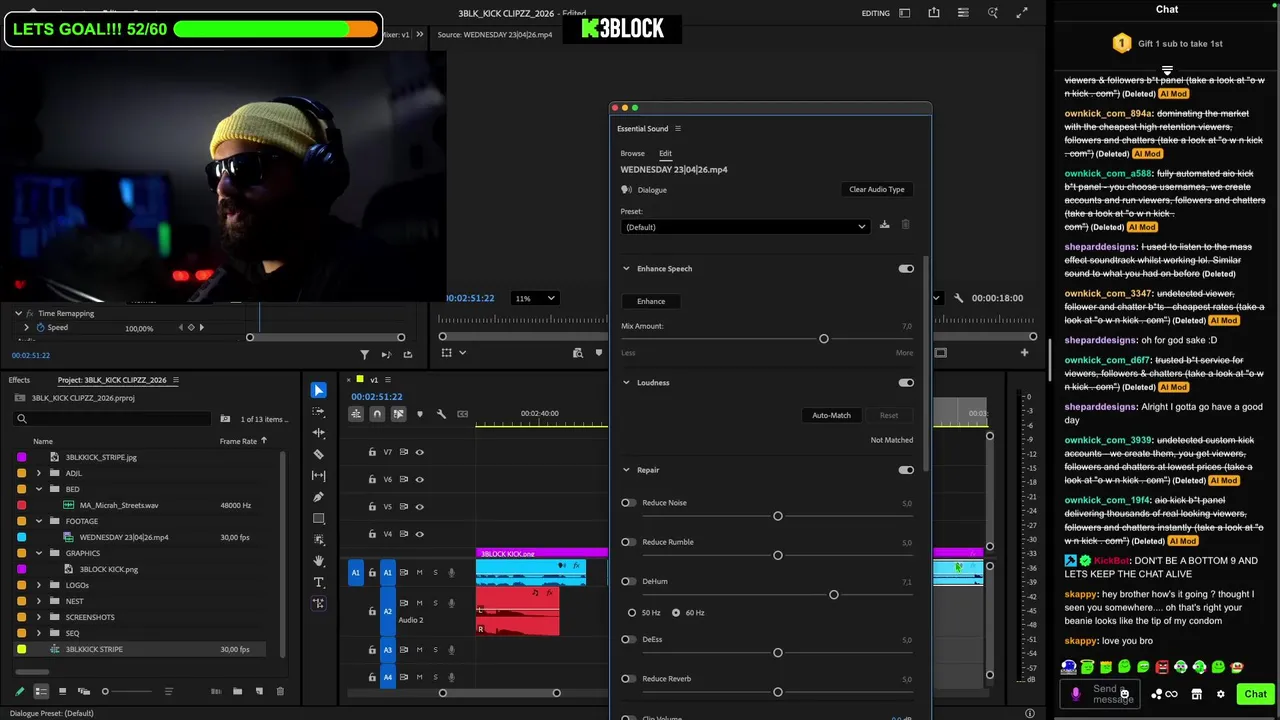The image size is (1280, 720).
Task: Enable the DeEss option
Action: [628, 639]
